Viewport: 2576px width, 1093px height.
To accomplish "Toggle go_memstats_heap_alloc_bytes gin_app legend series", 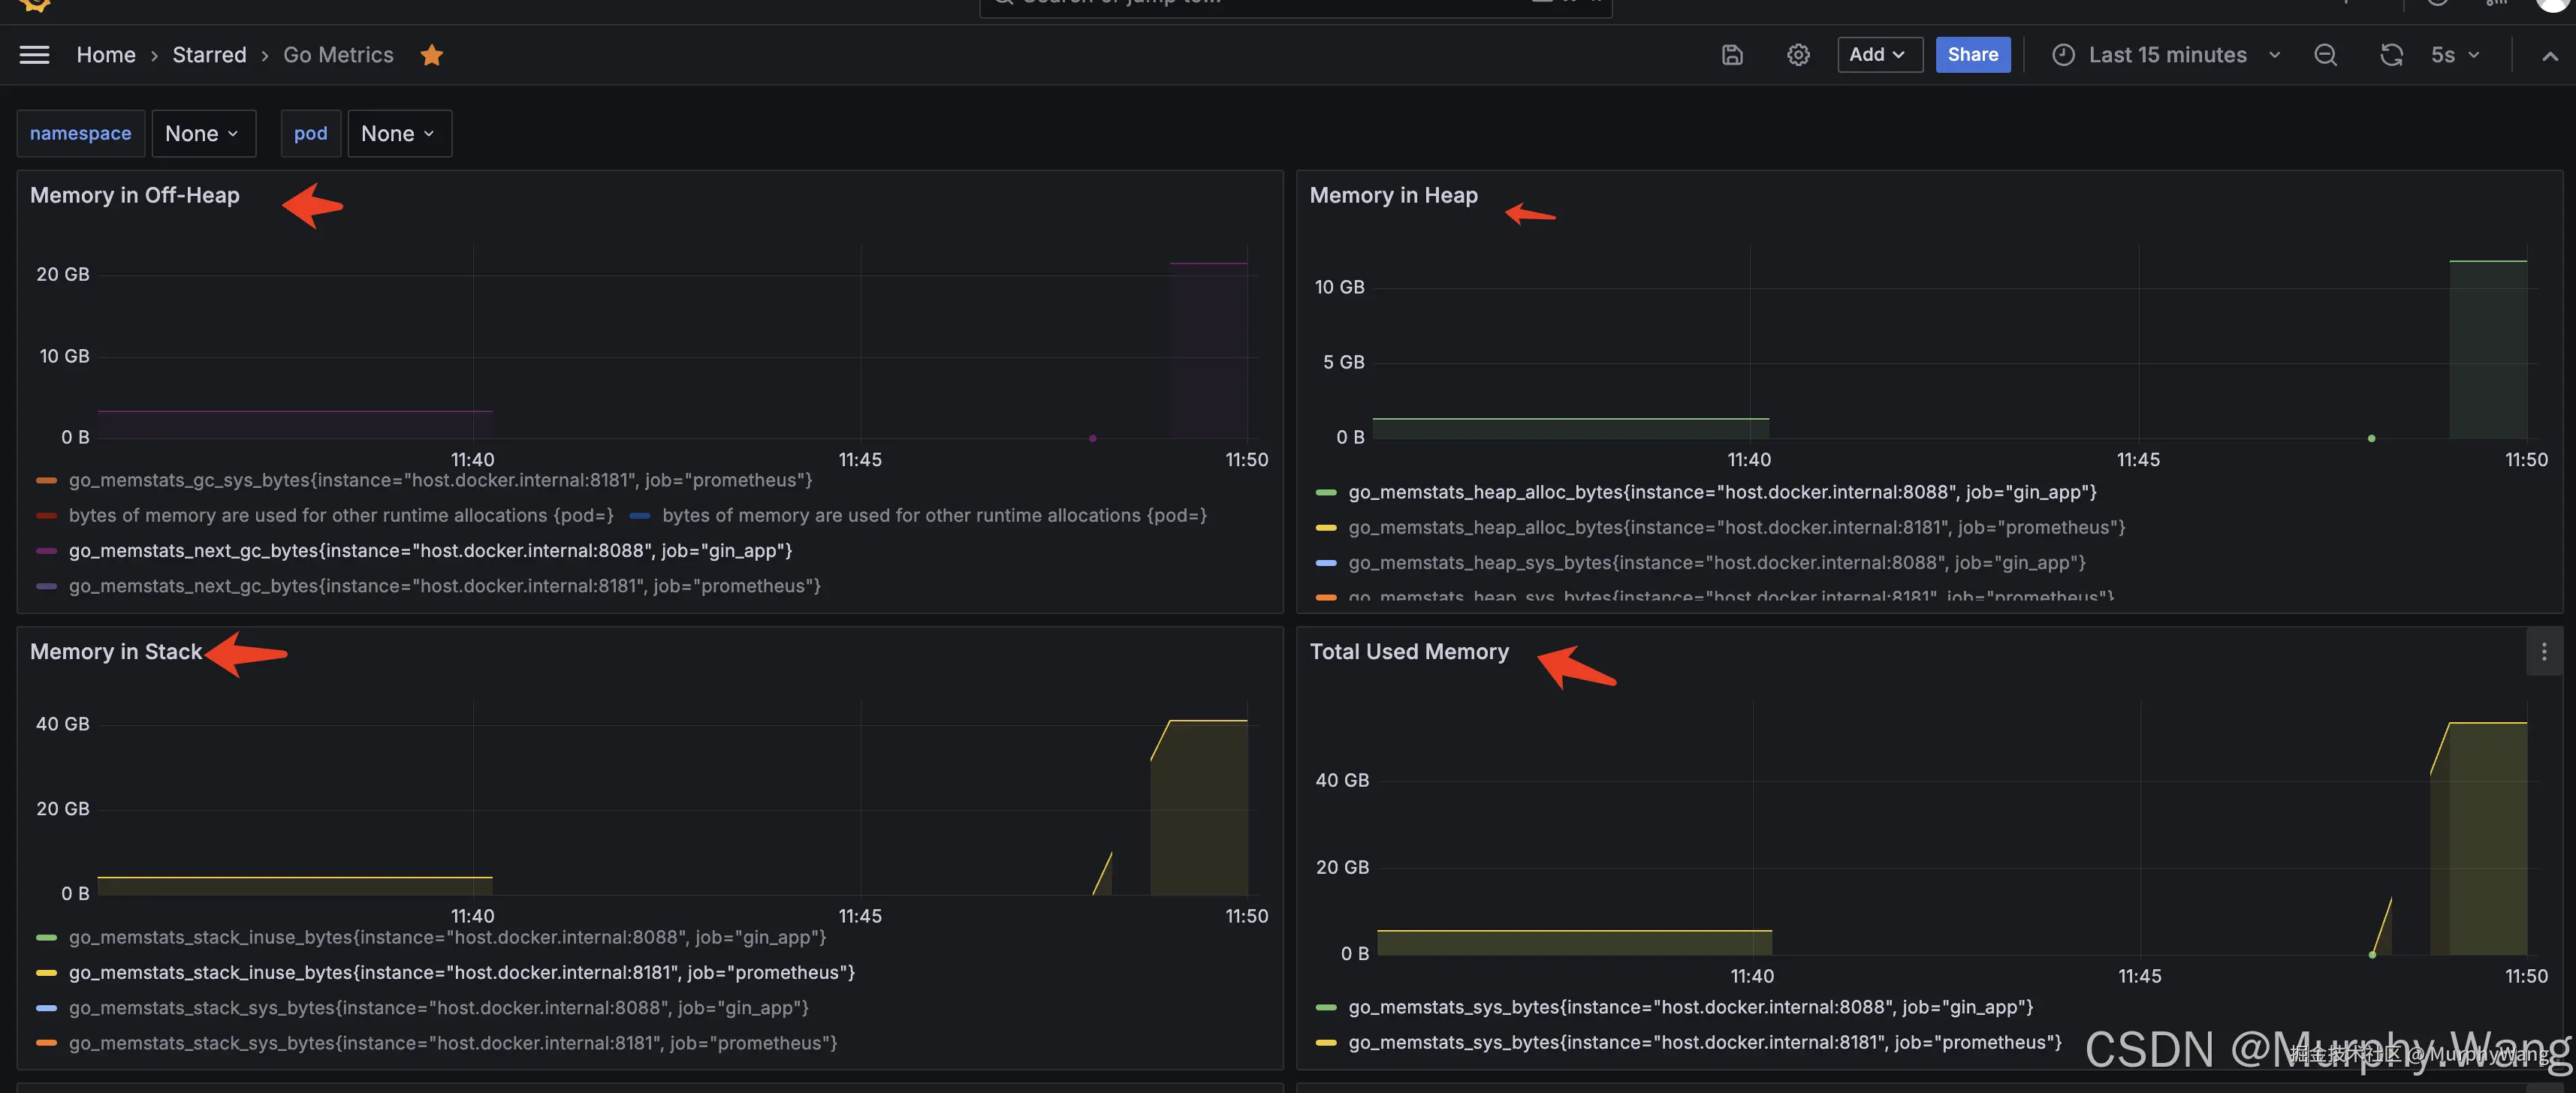I will [x=1722, y=492].
